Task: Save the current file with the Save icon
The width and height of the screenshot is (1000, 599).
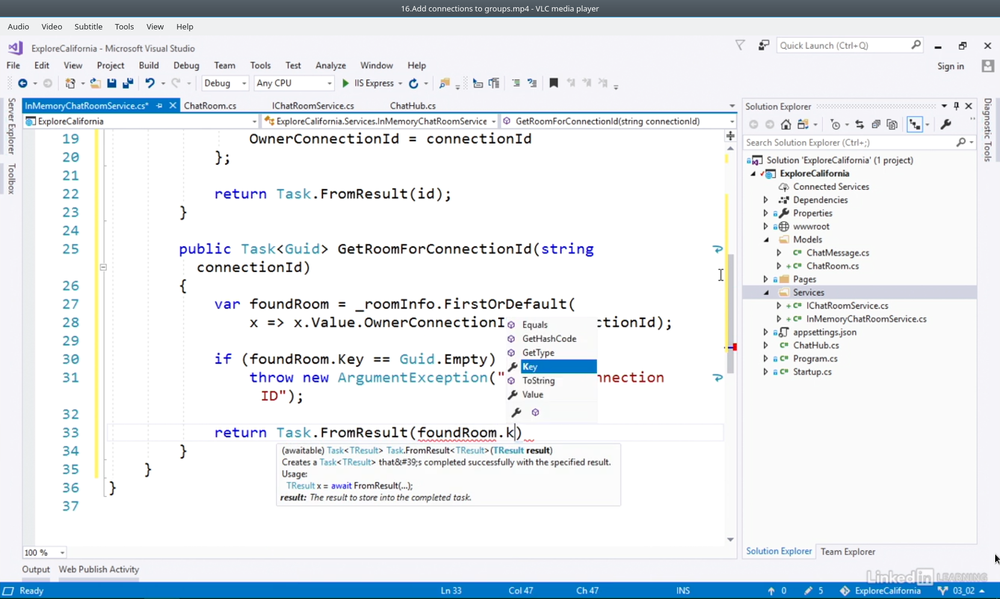Action: pos(112,84)
